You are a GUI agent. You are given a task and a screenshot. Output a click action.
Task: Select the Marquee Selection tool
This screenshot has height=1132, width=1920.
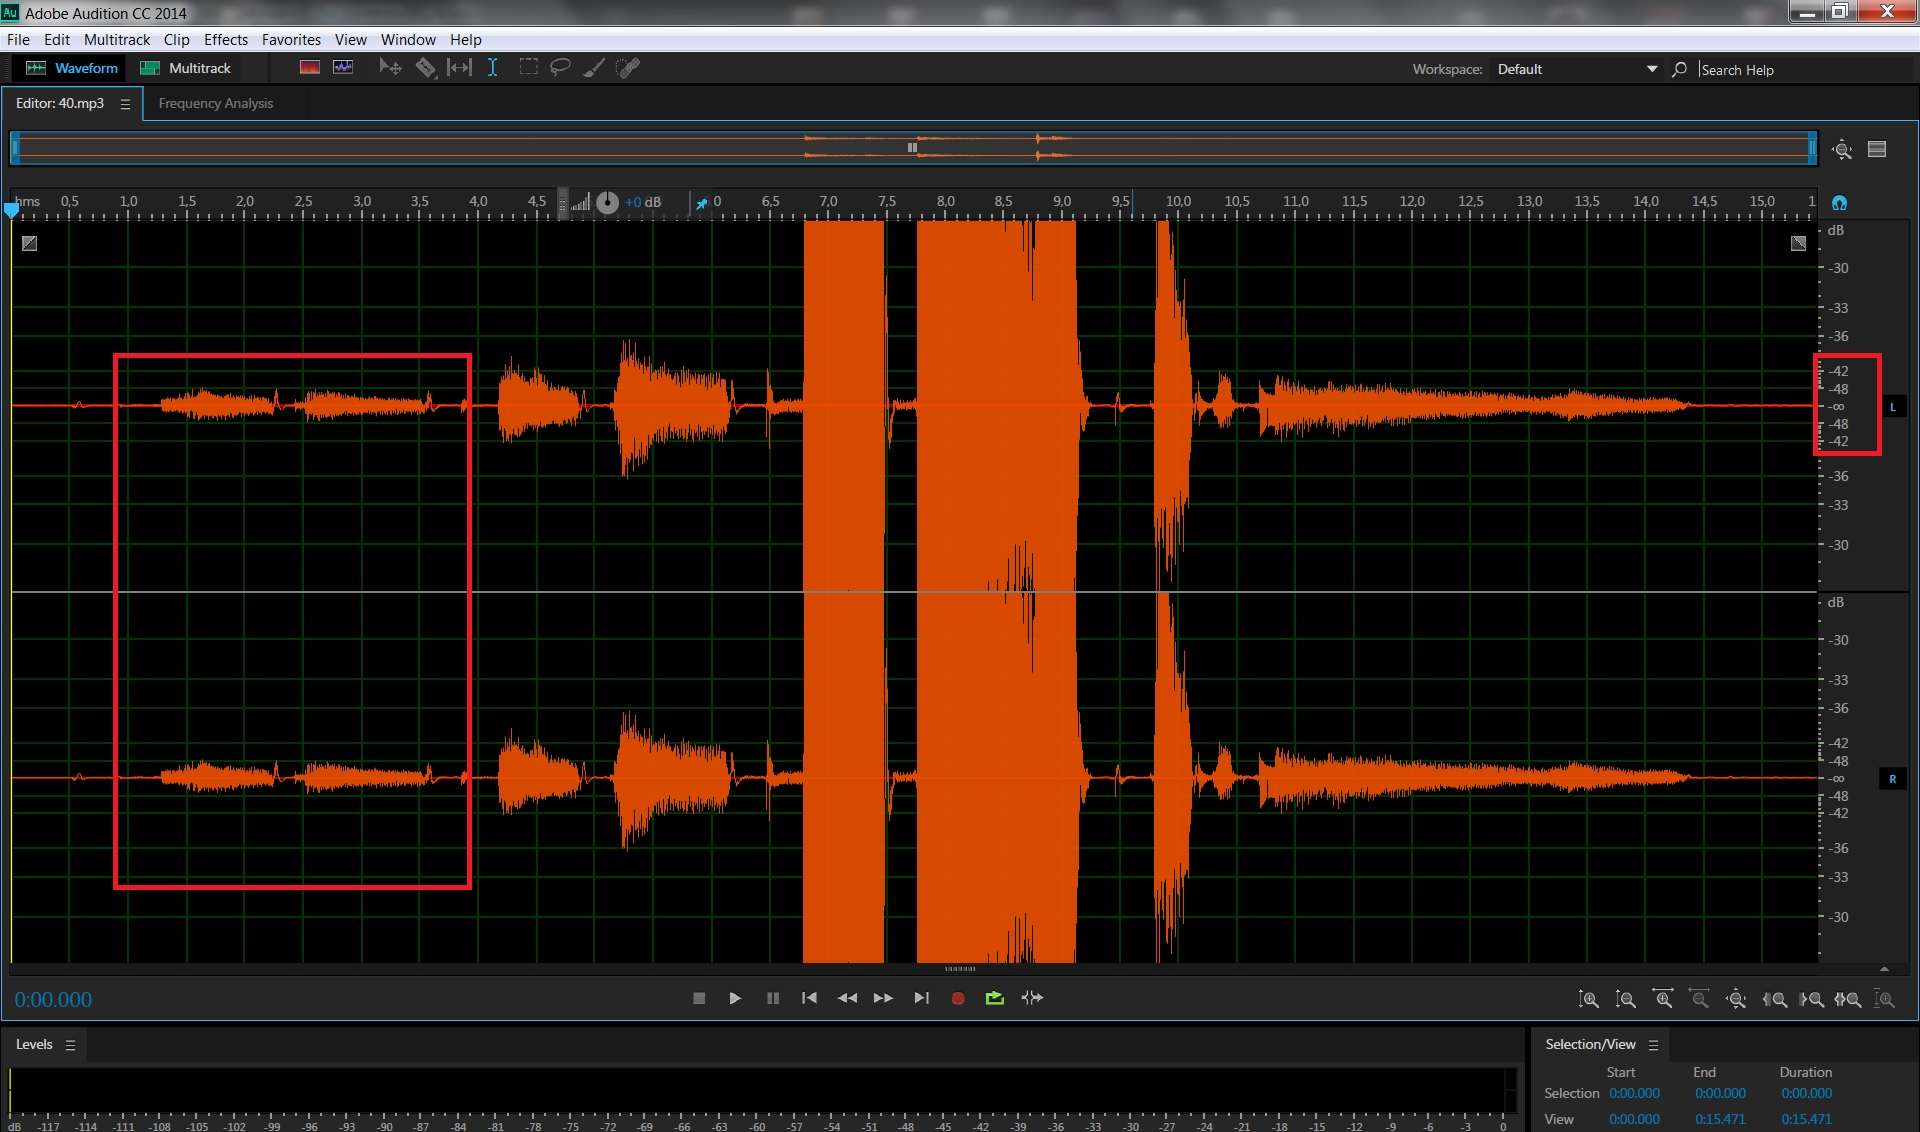tap(528, 68)
